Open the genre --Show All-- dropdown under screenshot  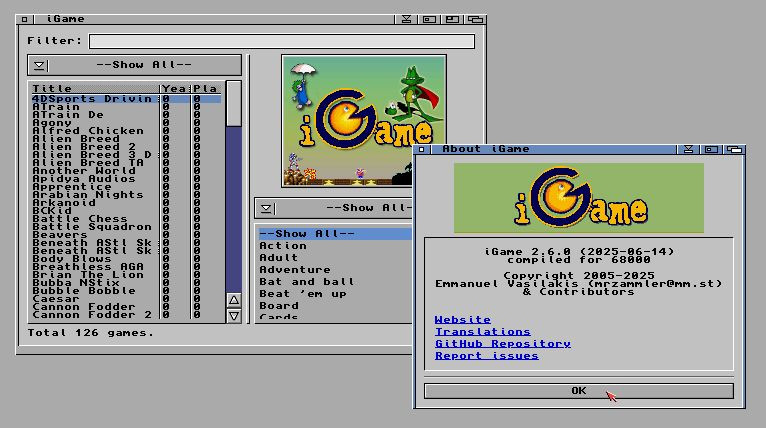click(334, 208)
